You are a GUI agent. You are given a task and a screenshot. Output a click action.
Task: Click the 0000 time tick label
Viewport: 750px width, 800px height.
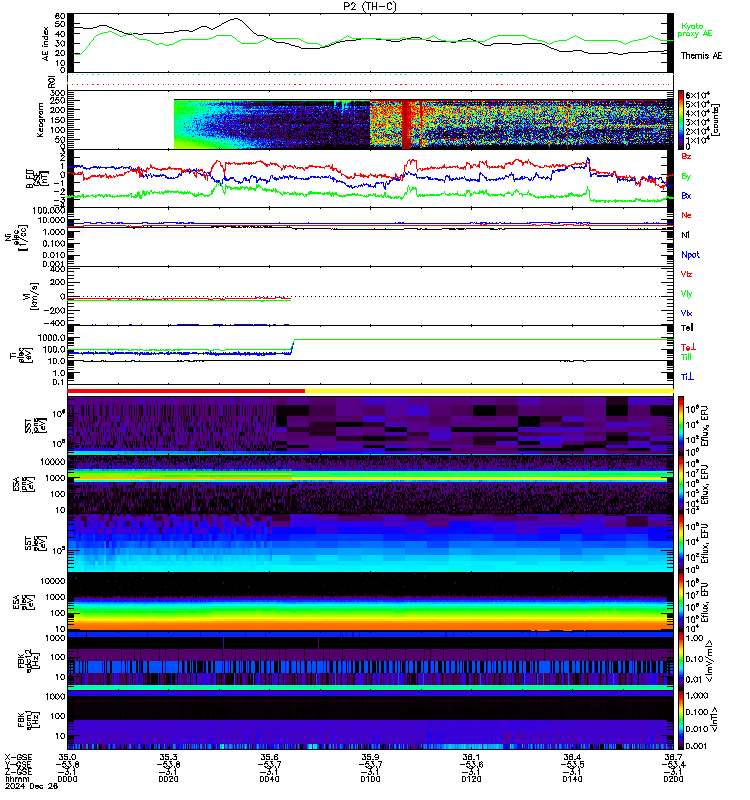[67, 779]
